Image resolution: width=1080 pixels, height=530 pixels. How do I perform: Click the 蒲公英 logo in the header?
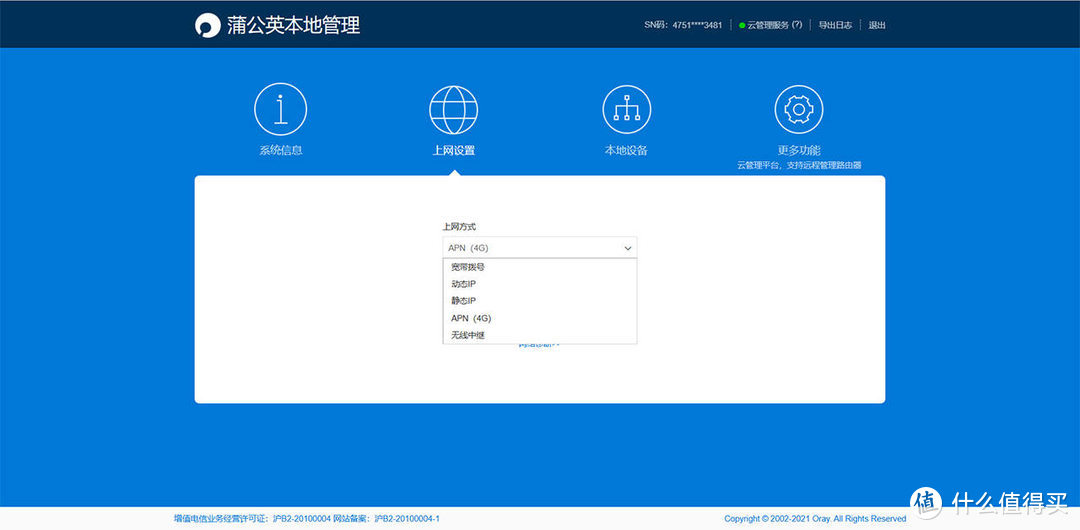pos(207,25)
